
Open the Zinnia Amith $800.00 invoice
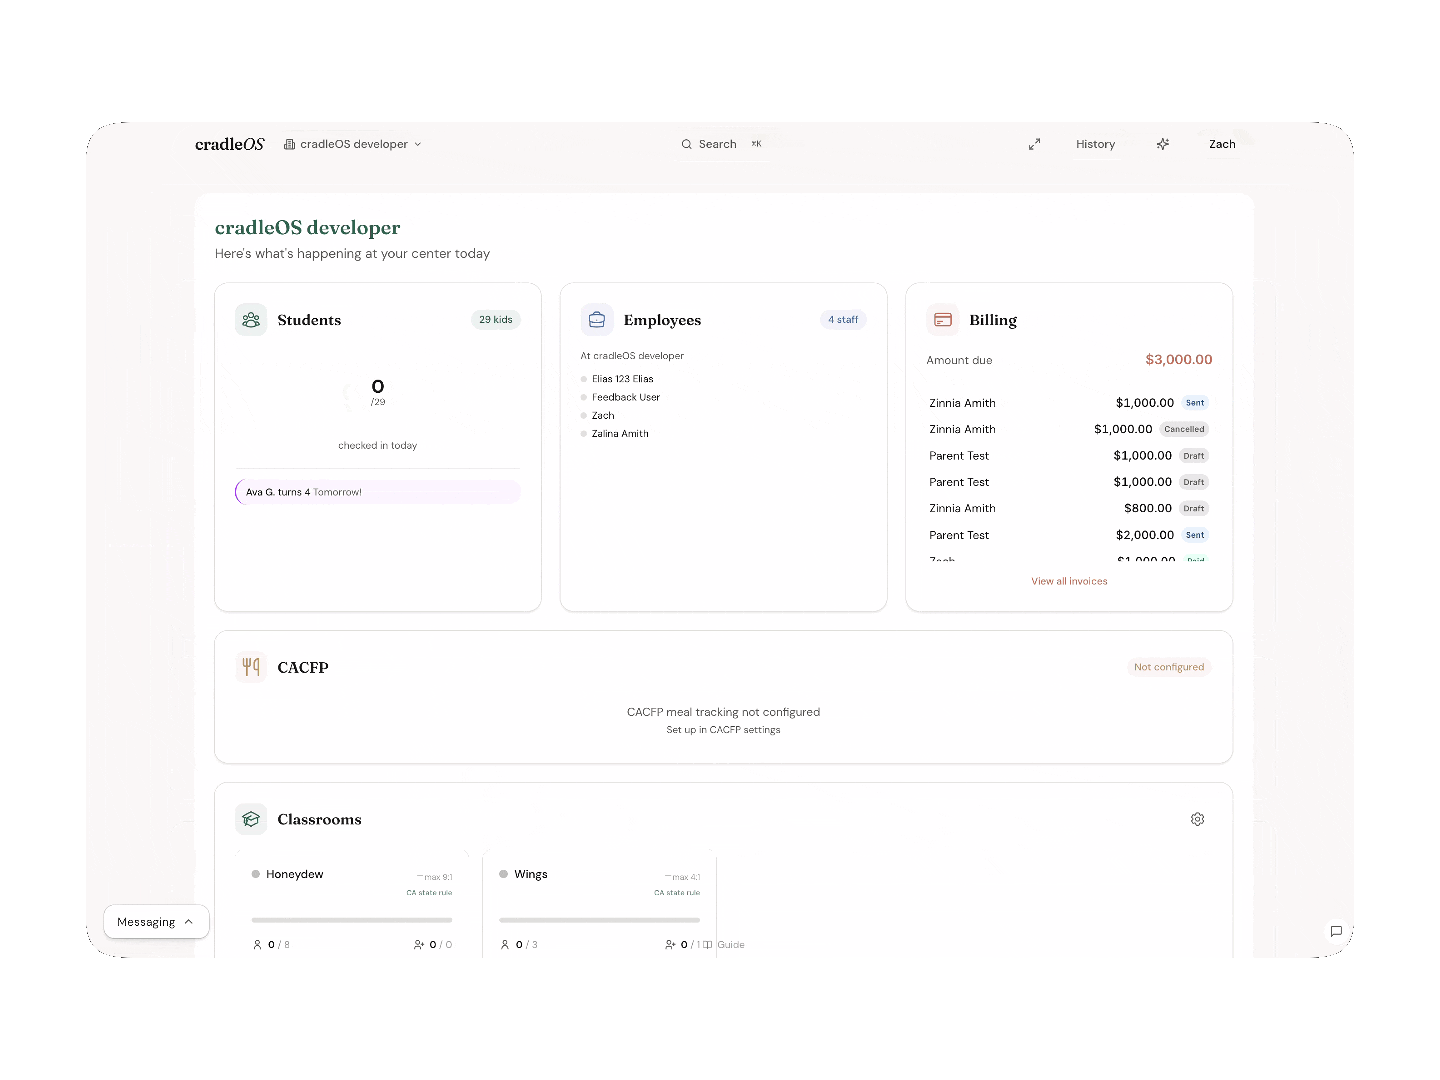[1069, 508]
